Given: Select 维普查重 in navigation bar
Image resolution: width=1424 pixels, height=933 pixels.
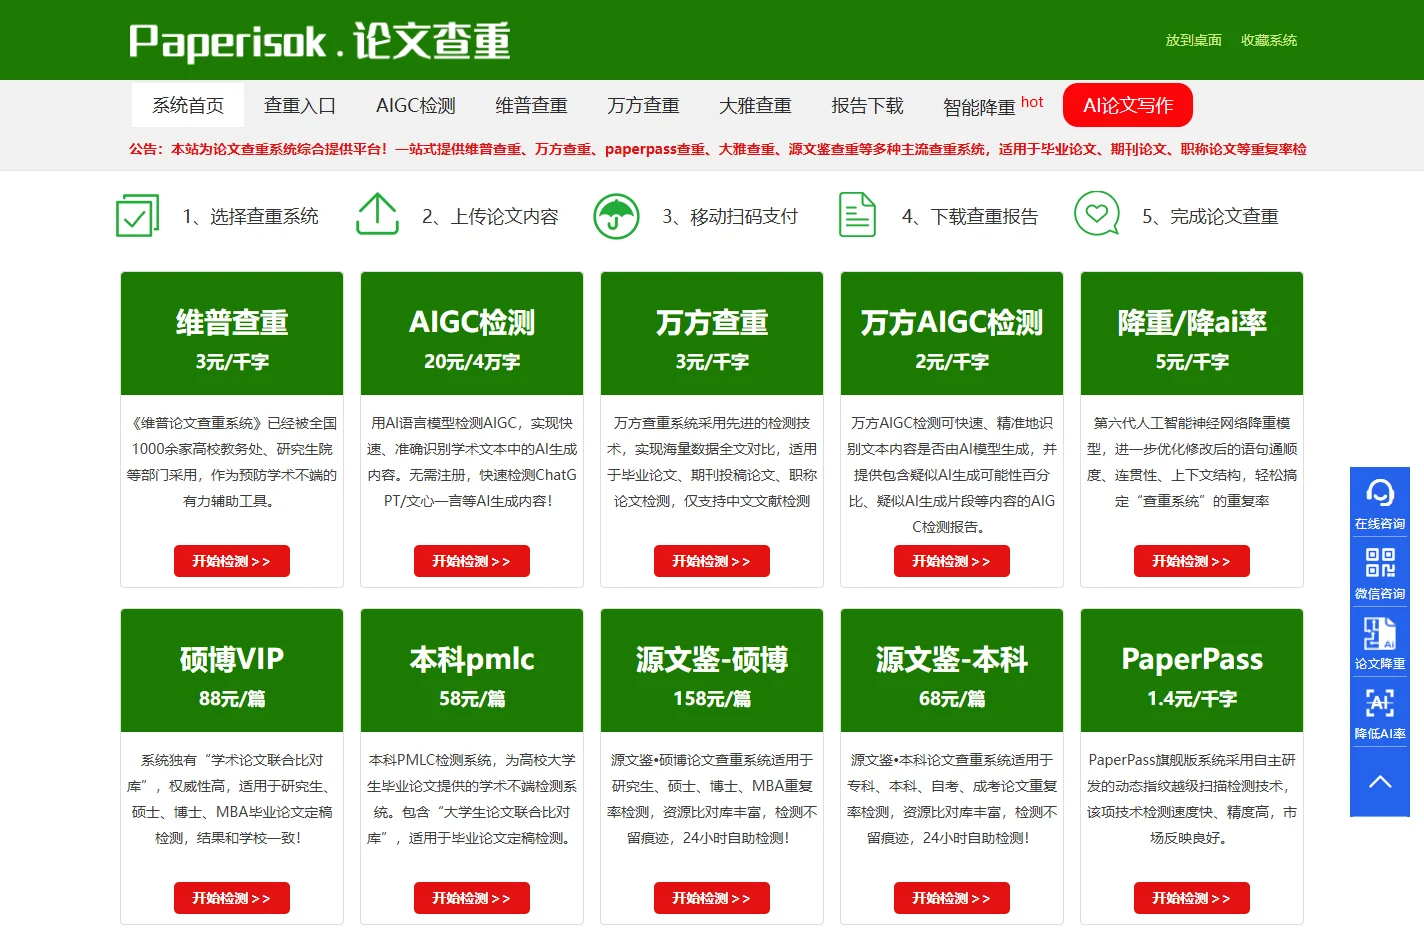Looking at the screenshot, I should tap(531, 105).
